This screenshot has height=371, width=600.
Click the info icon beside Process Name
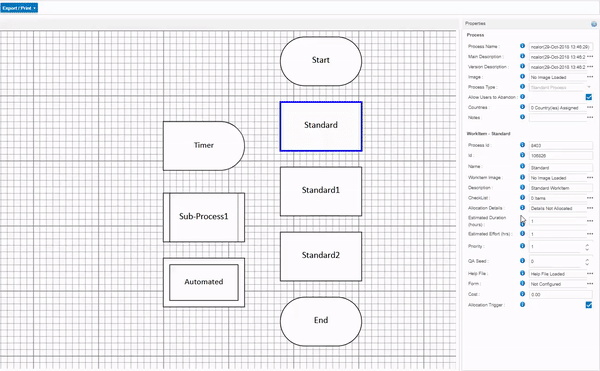pos(522,46)
